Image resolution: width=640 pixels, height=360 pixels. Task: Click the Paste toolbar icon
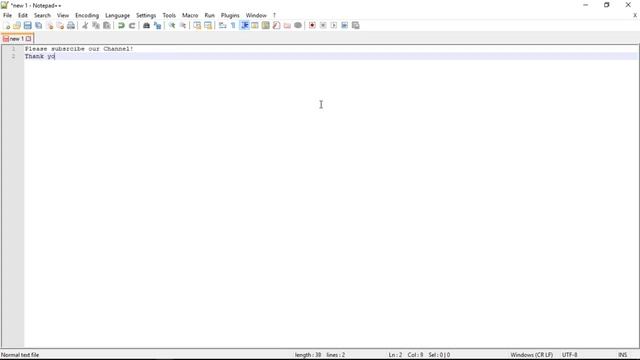(x=107, y=25)
